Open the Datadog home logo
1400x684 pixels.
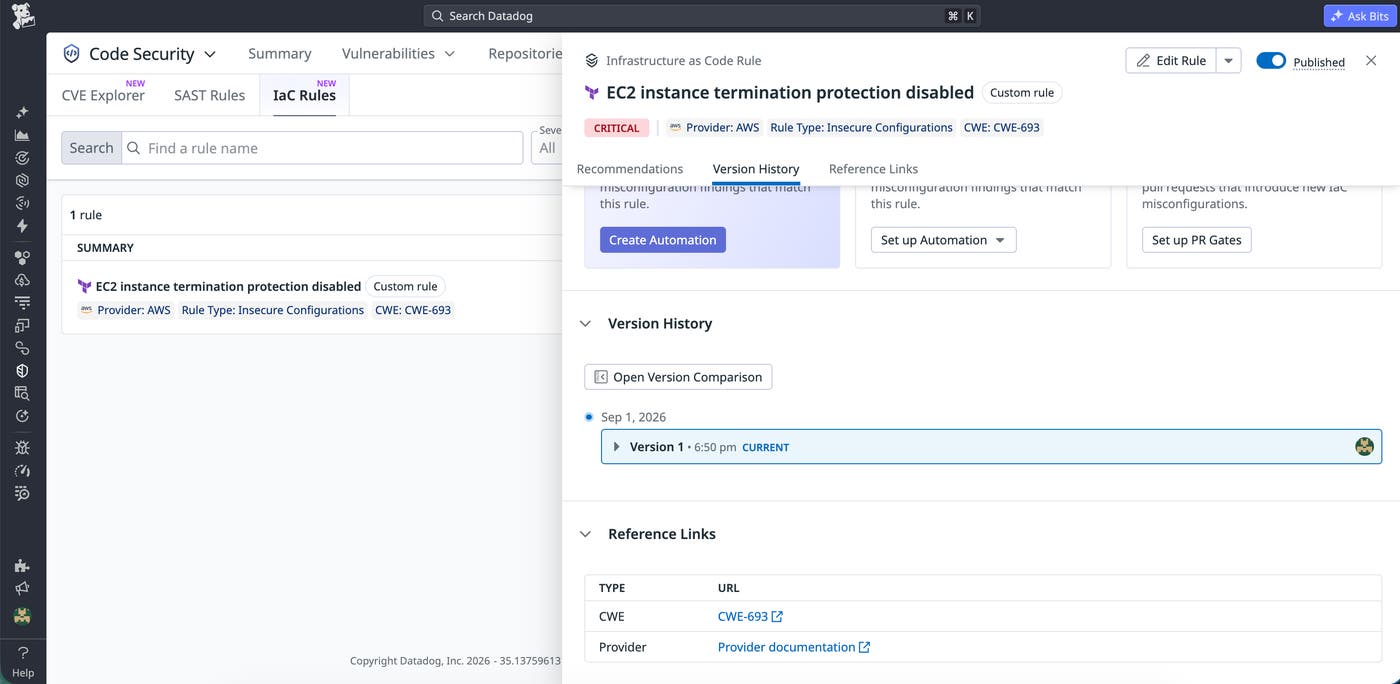click(22, 16)
